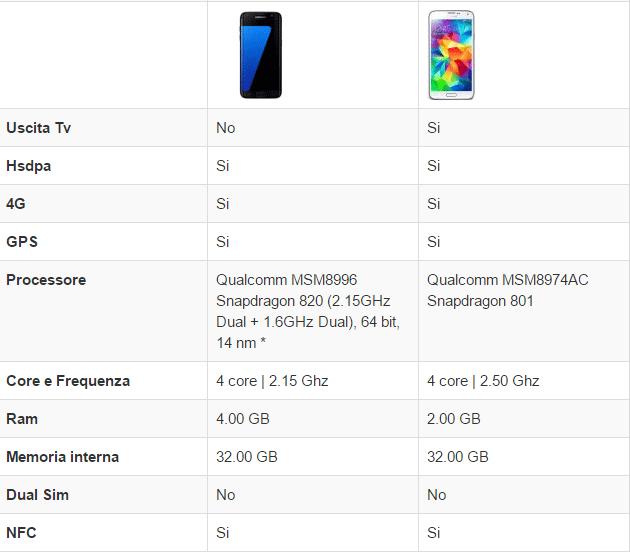Click the 2.00 GB Ram value
The image size is (630, 553).
[454, 419]
